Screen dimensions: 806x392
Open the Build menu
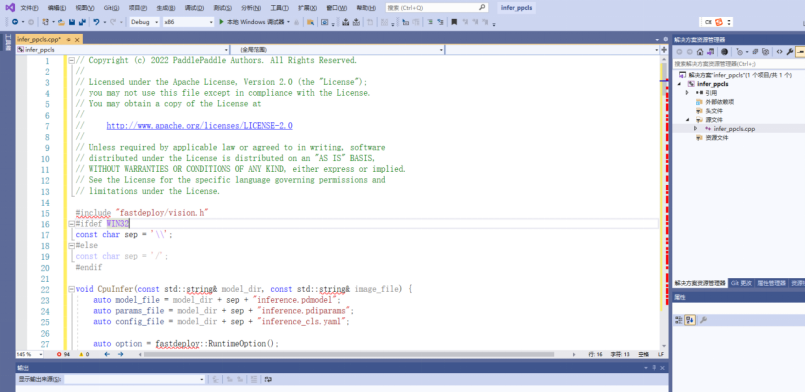tap(166, 8)
